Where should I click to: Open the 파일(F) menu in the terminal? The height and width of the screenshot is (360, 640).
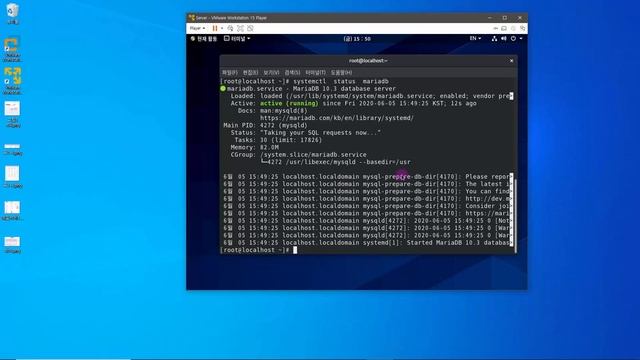click(x=229, y=73)
